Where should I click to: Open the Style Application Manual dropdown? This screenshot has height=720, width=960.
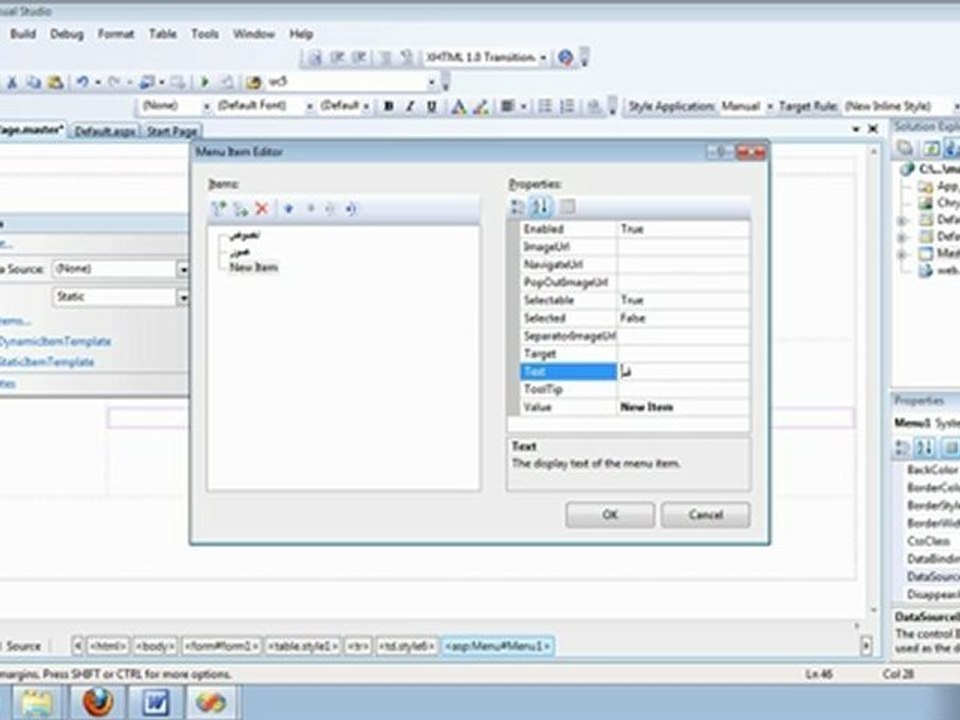coord(770,107)
